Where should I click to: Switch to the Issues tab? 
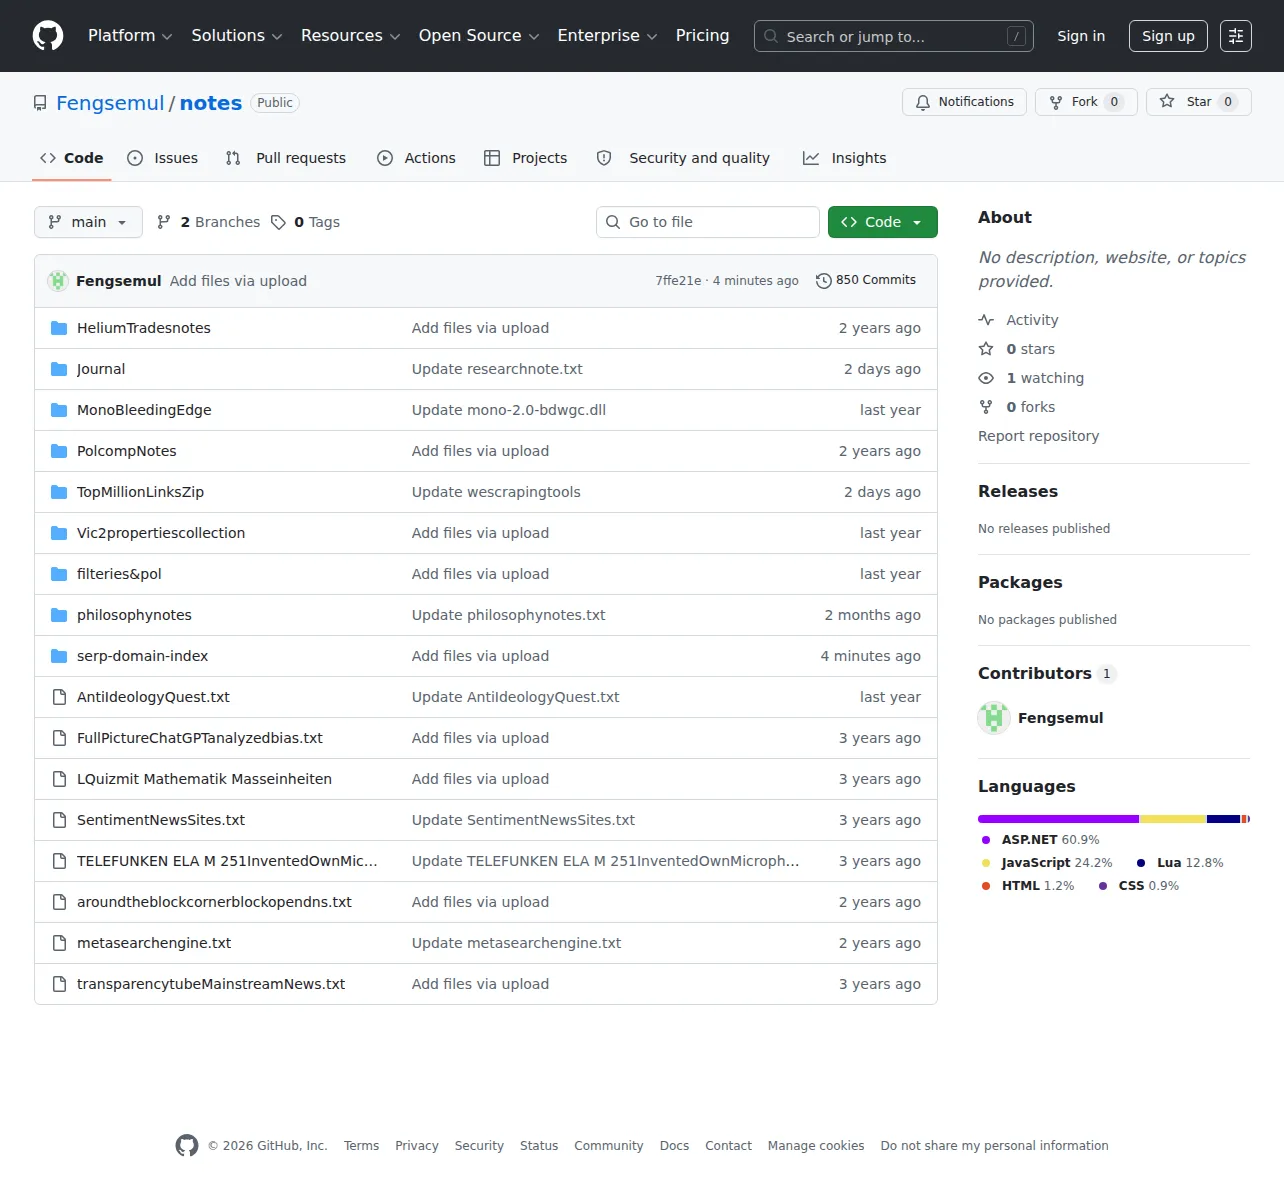pos(163,158)
